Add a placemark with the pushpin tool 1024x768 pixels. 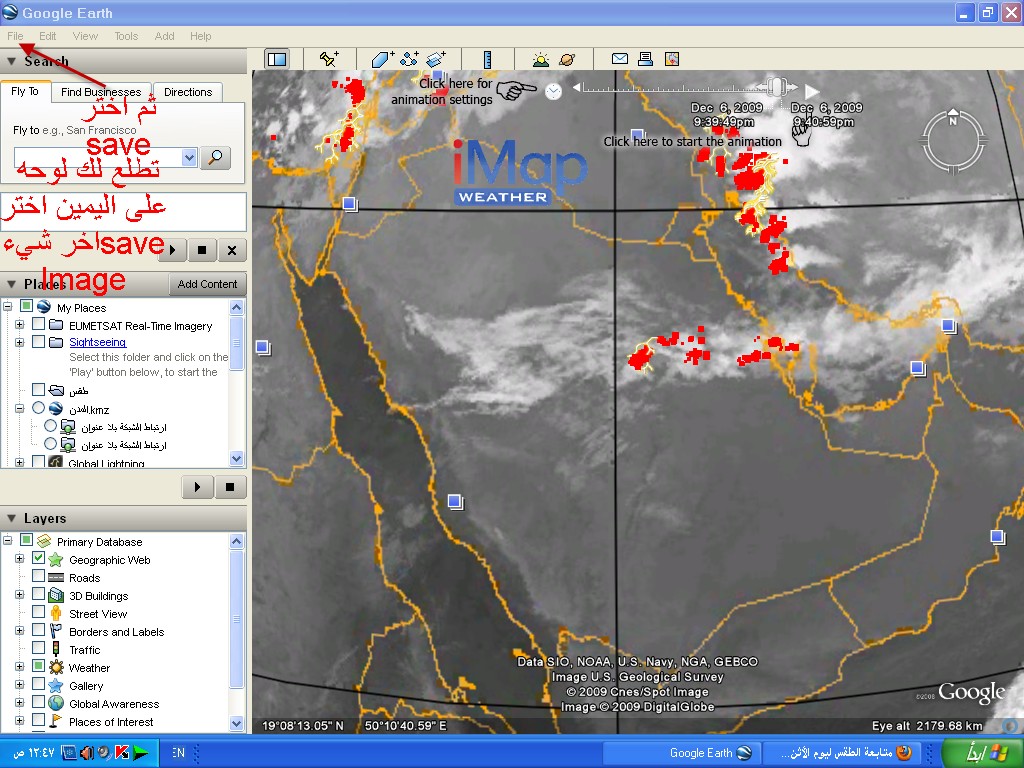328,59
